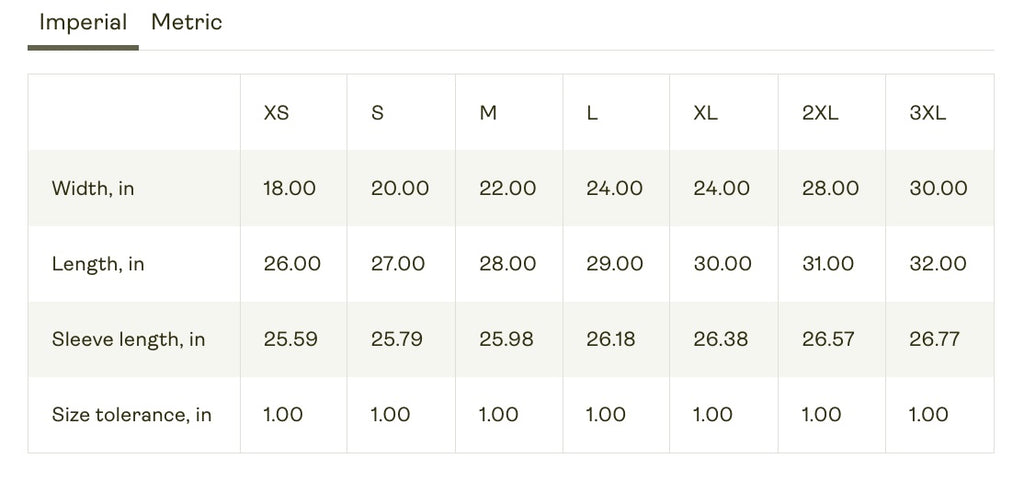1024x493 pixels.
Task: Select the Sleeve length, in row label
Action: tap(128, 339)
